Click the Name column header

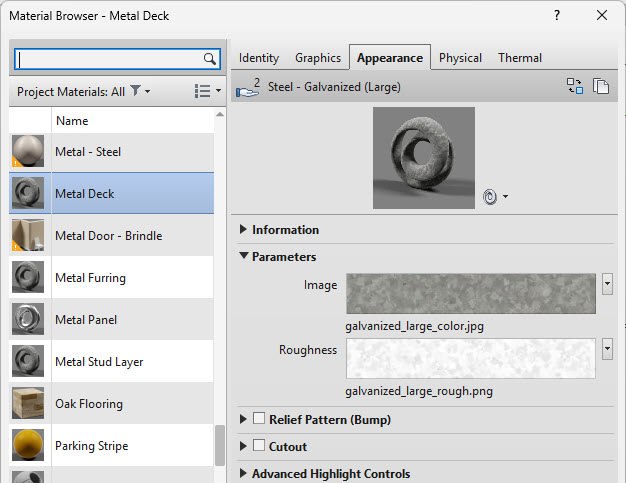pyautogui.click(x=133, y=121)
